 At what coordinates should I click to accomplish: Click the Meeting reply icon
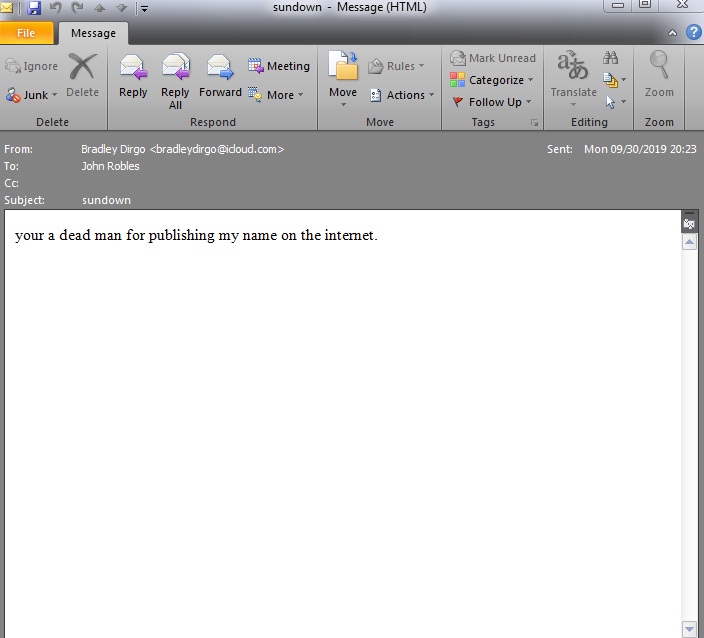point(256,66)
